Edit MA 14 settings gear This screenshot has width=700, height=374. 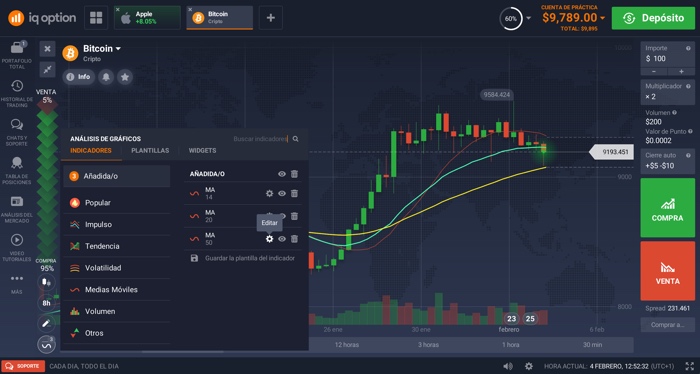tap(269, 193)
